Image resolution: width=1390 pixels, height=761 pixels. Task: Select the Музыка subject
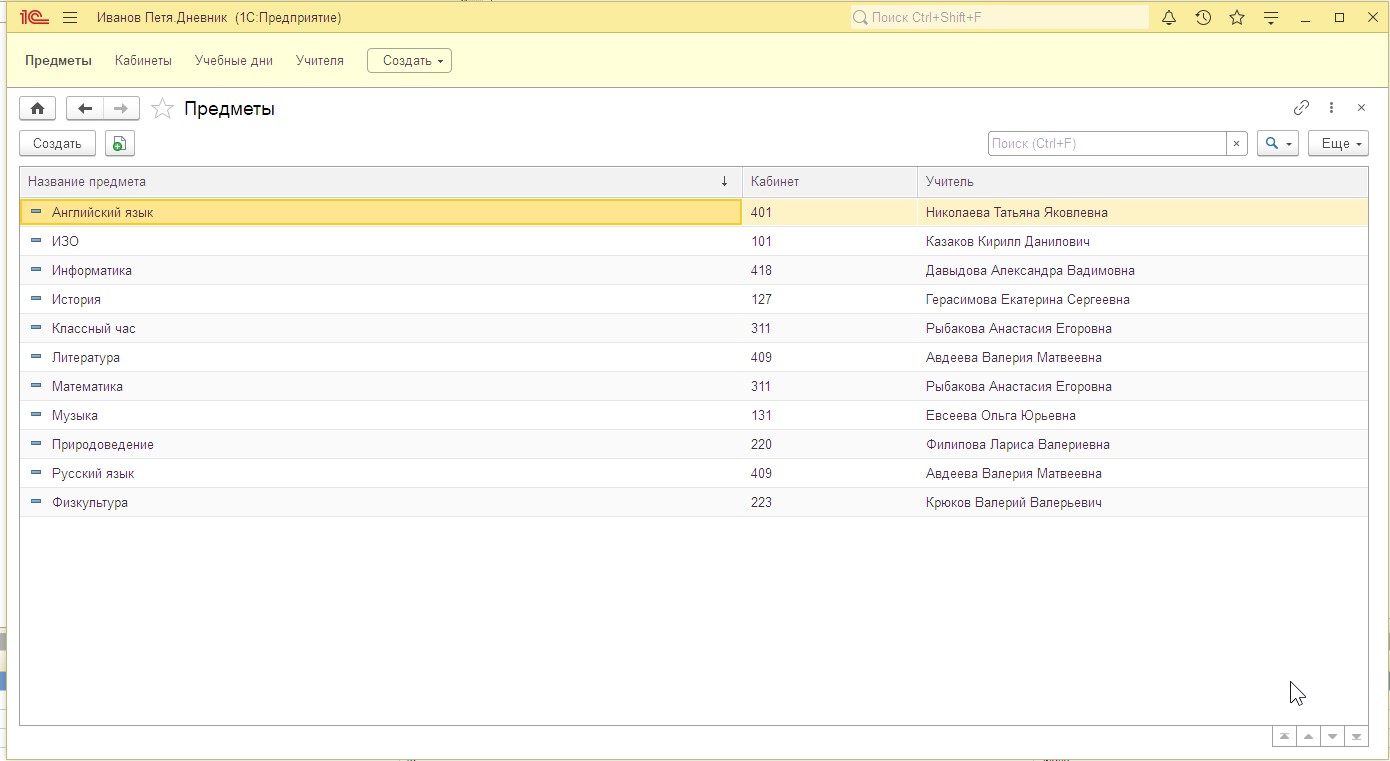(694, 415)
